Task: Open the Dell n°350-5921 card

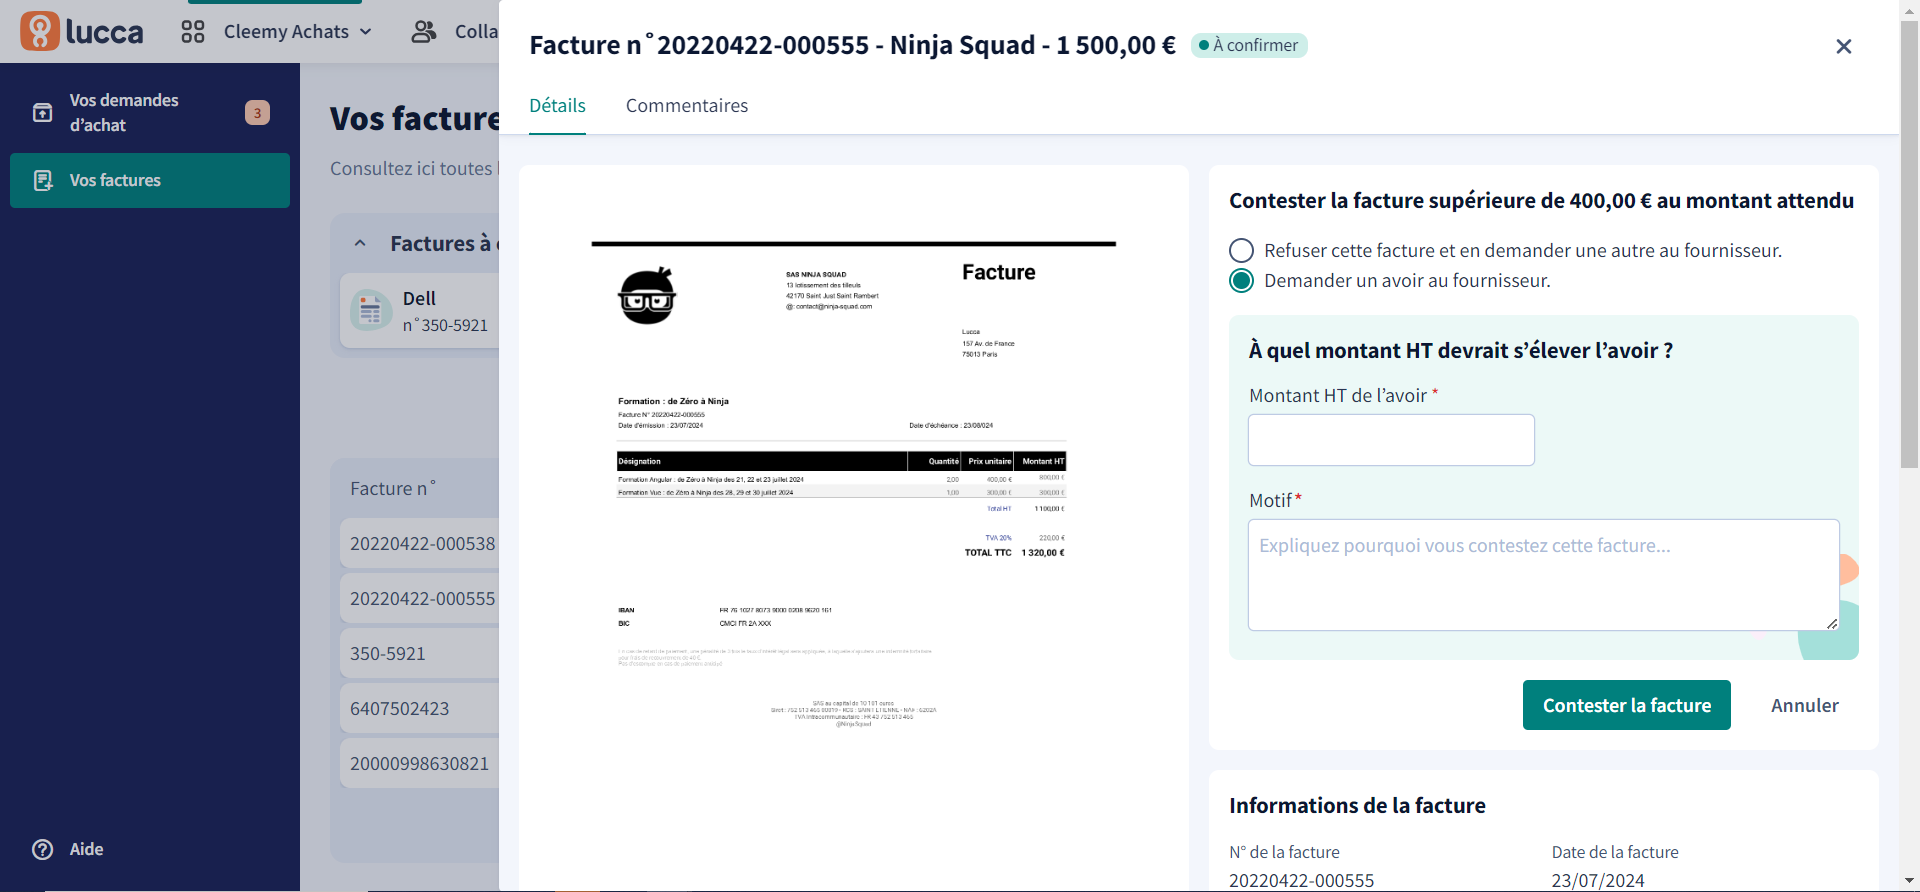Action: 420,311
